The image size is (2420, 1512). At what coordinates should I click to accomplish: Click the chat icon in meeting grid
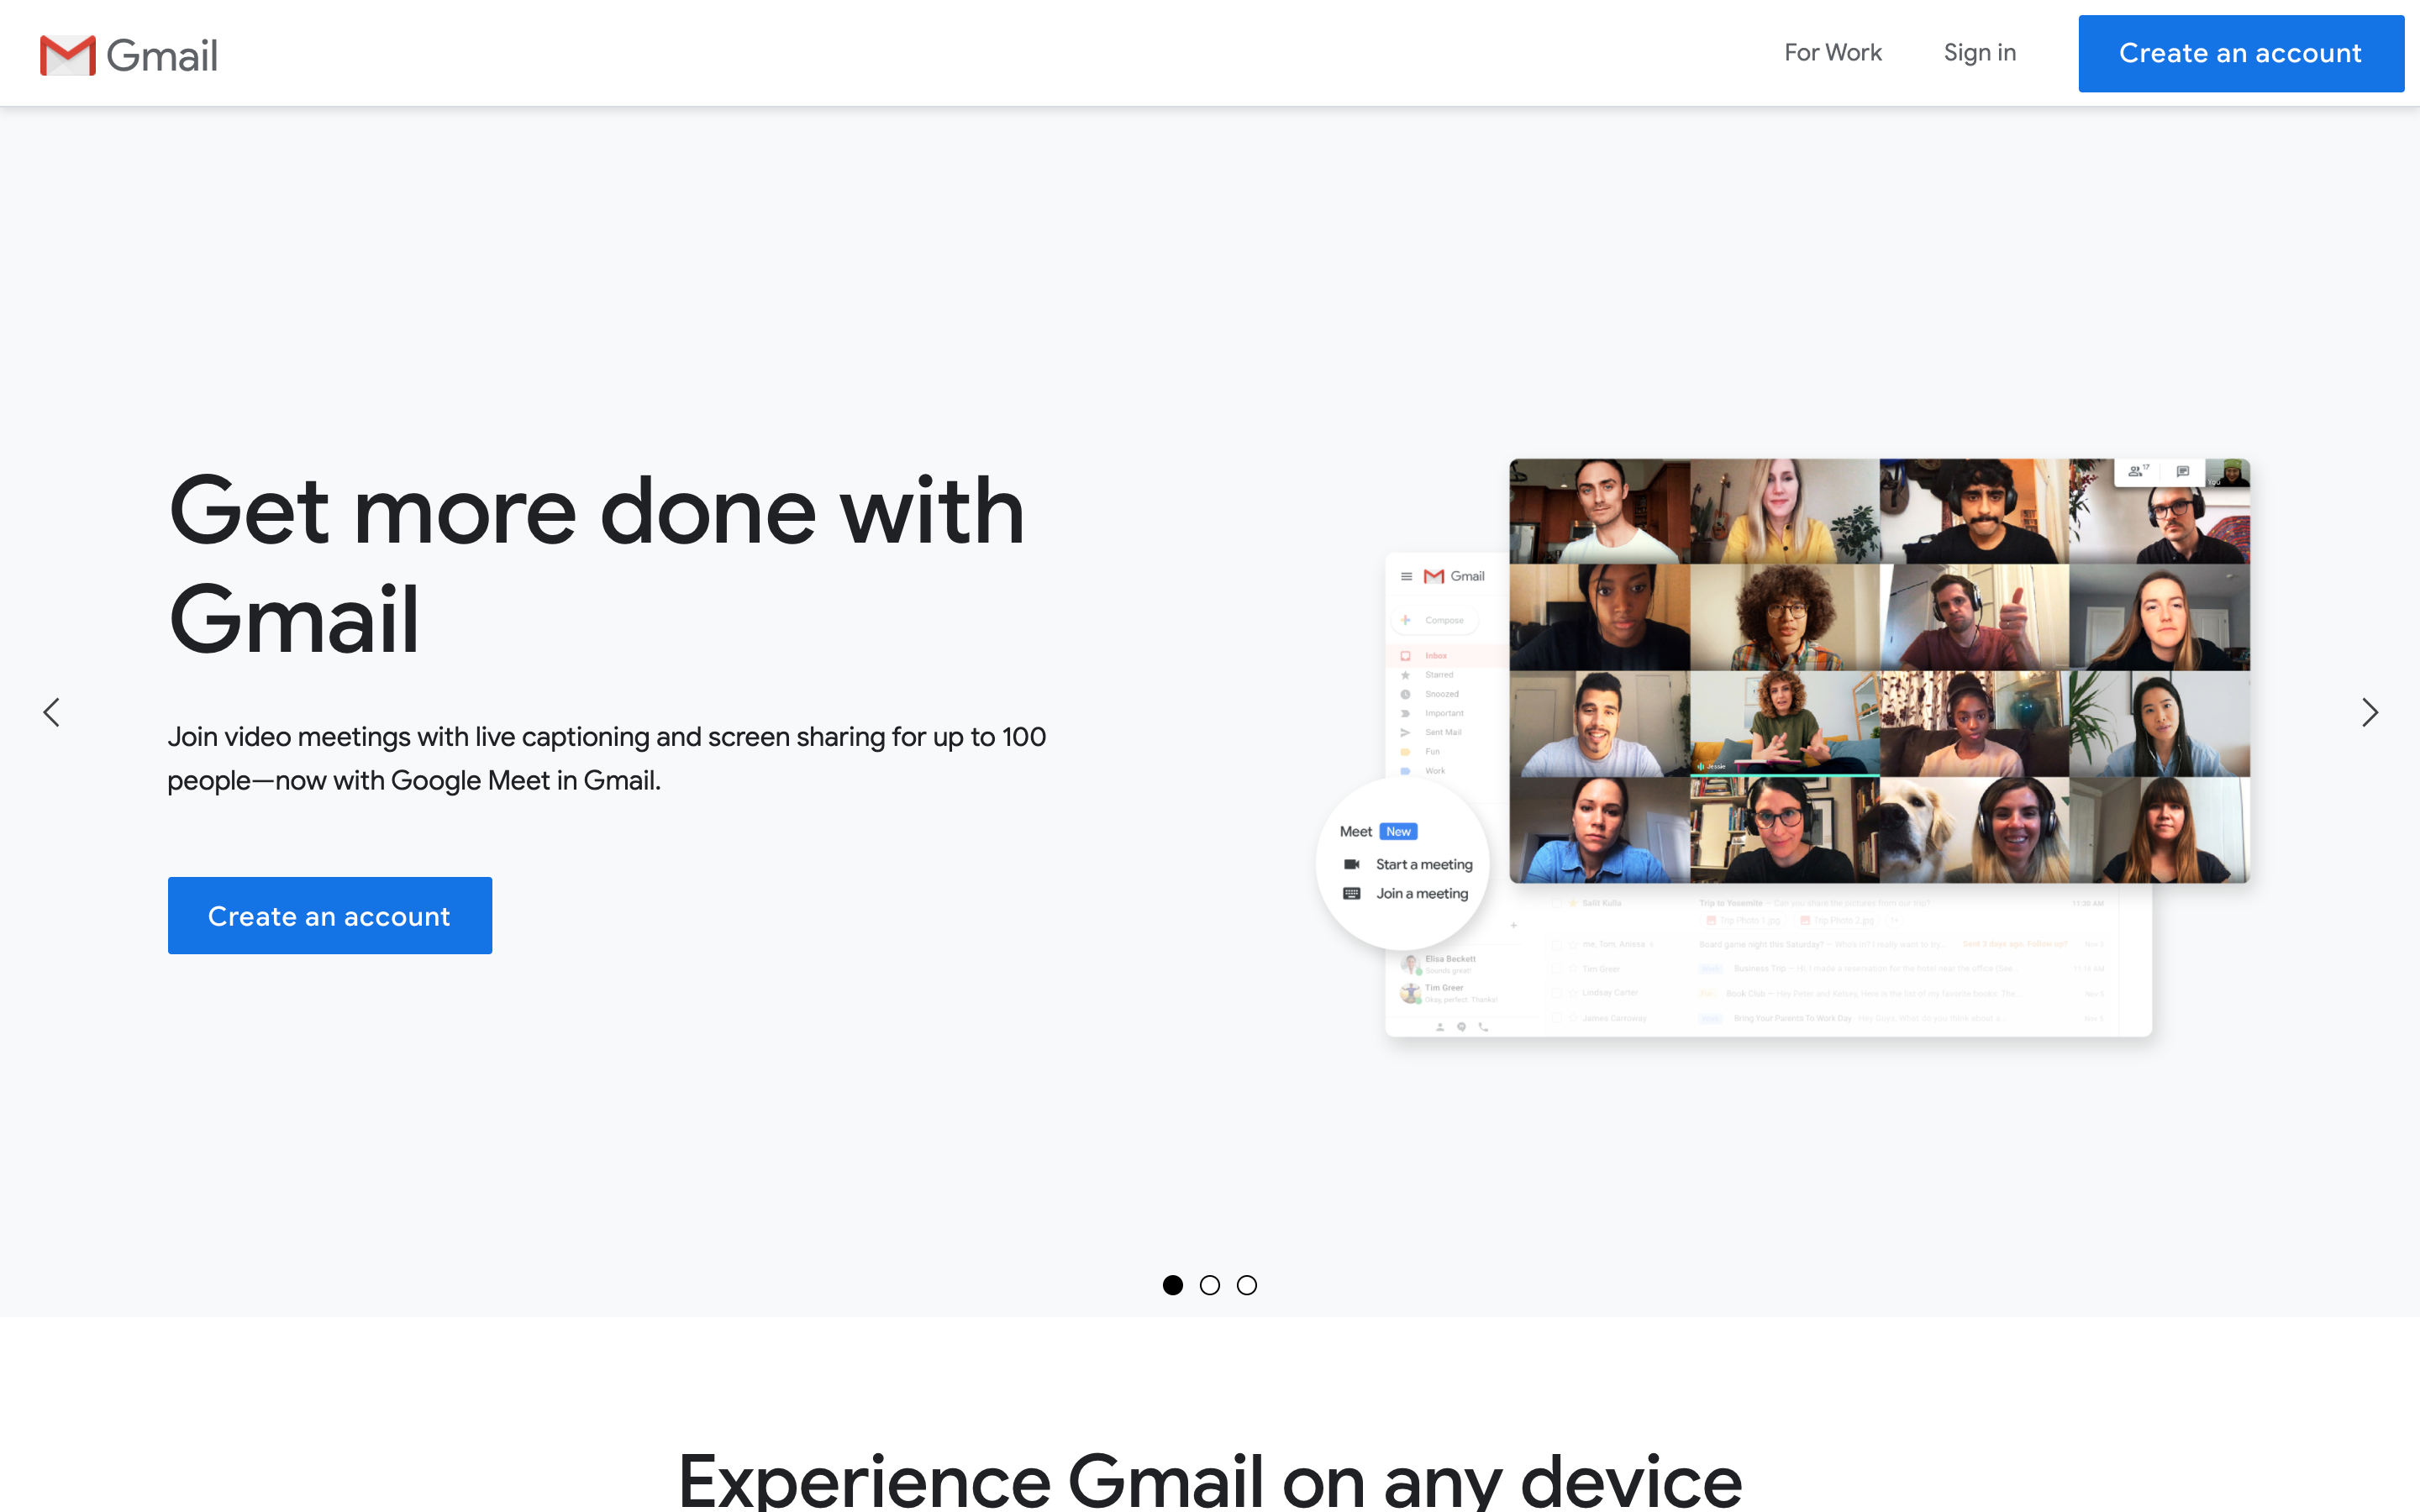2182,471
